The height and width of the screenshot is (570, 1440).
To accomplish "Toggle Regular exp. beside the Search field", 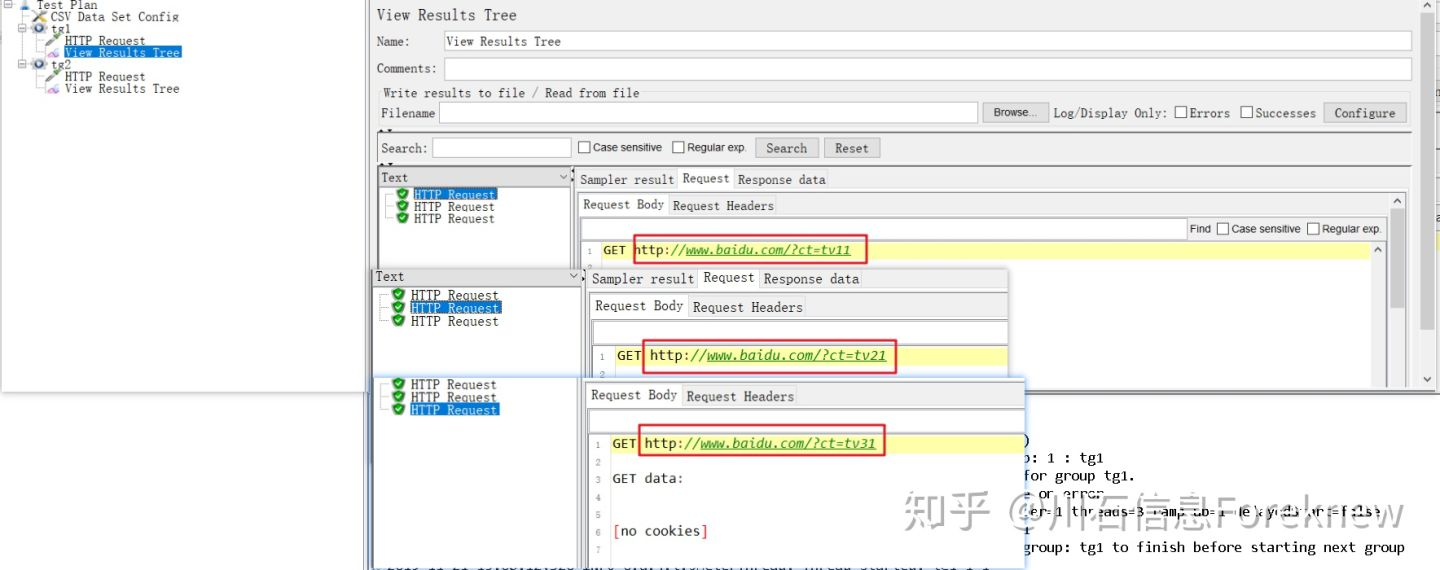I will pos(678,147).
